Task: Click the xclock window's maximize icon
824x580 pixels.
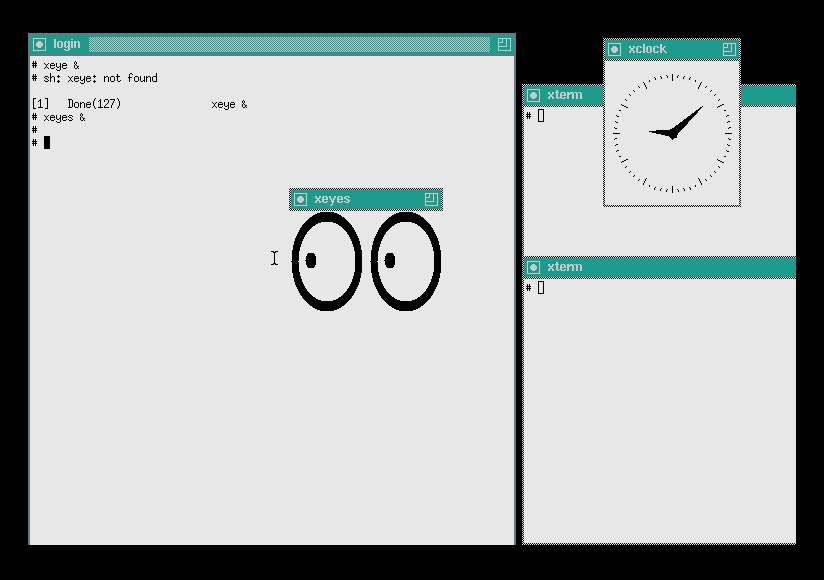Action: 729,49
